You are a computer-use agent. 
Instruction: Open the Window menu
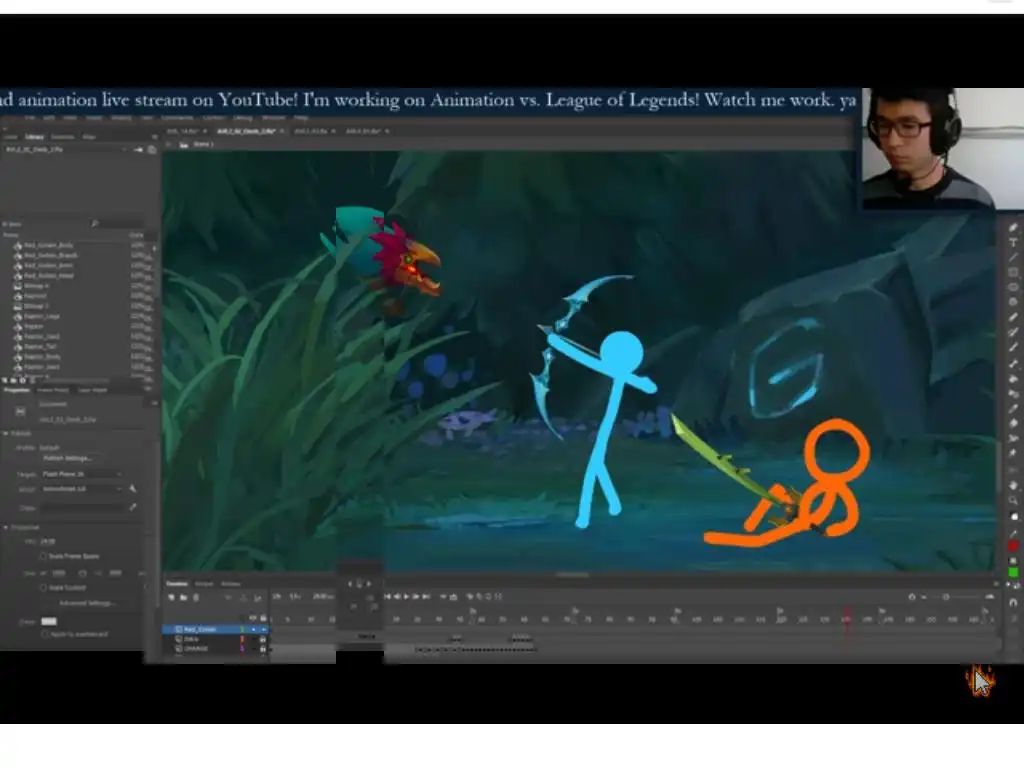(274, 118)
